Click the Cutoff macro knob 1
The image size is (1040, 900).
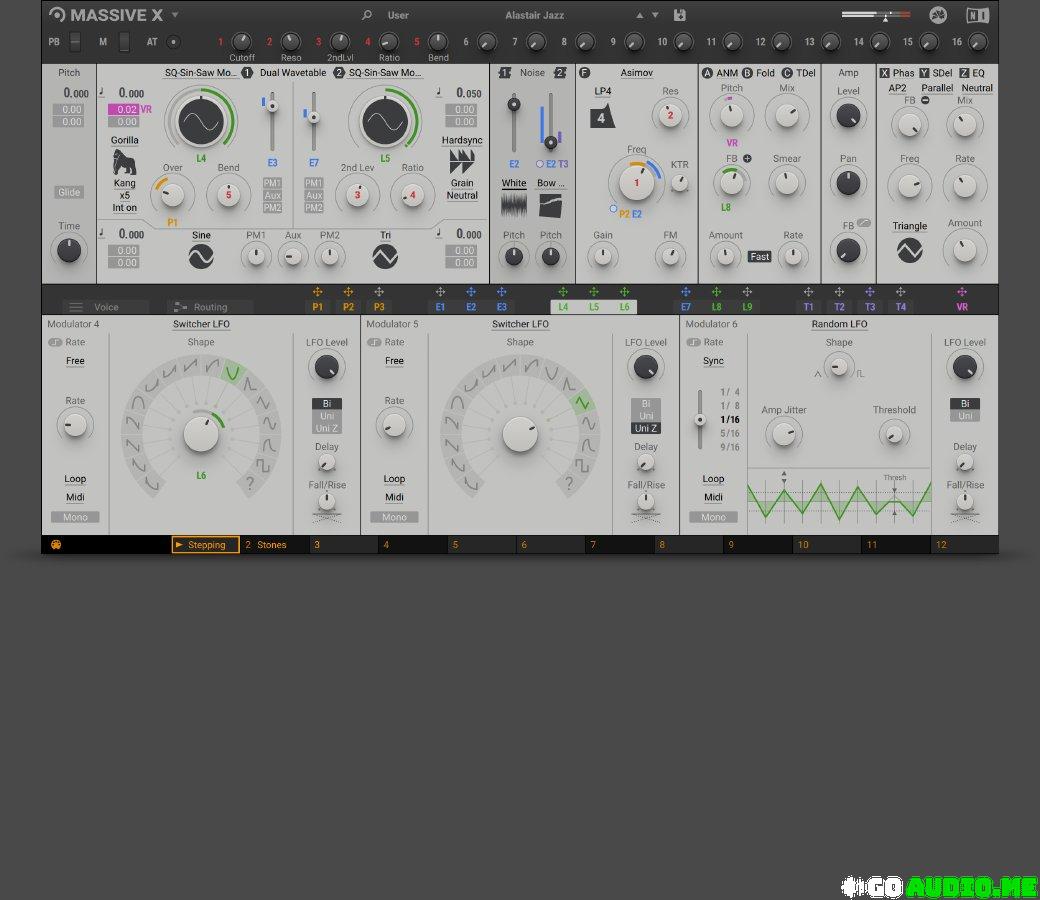(x=241, y=41)
